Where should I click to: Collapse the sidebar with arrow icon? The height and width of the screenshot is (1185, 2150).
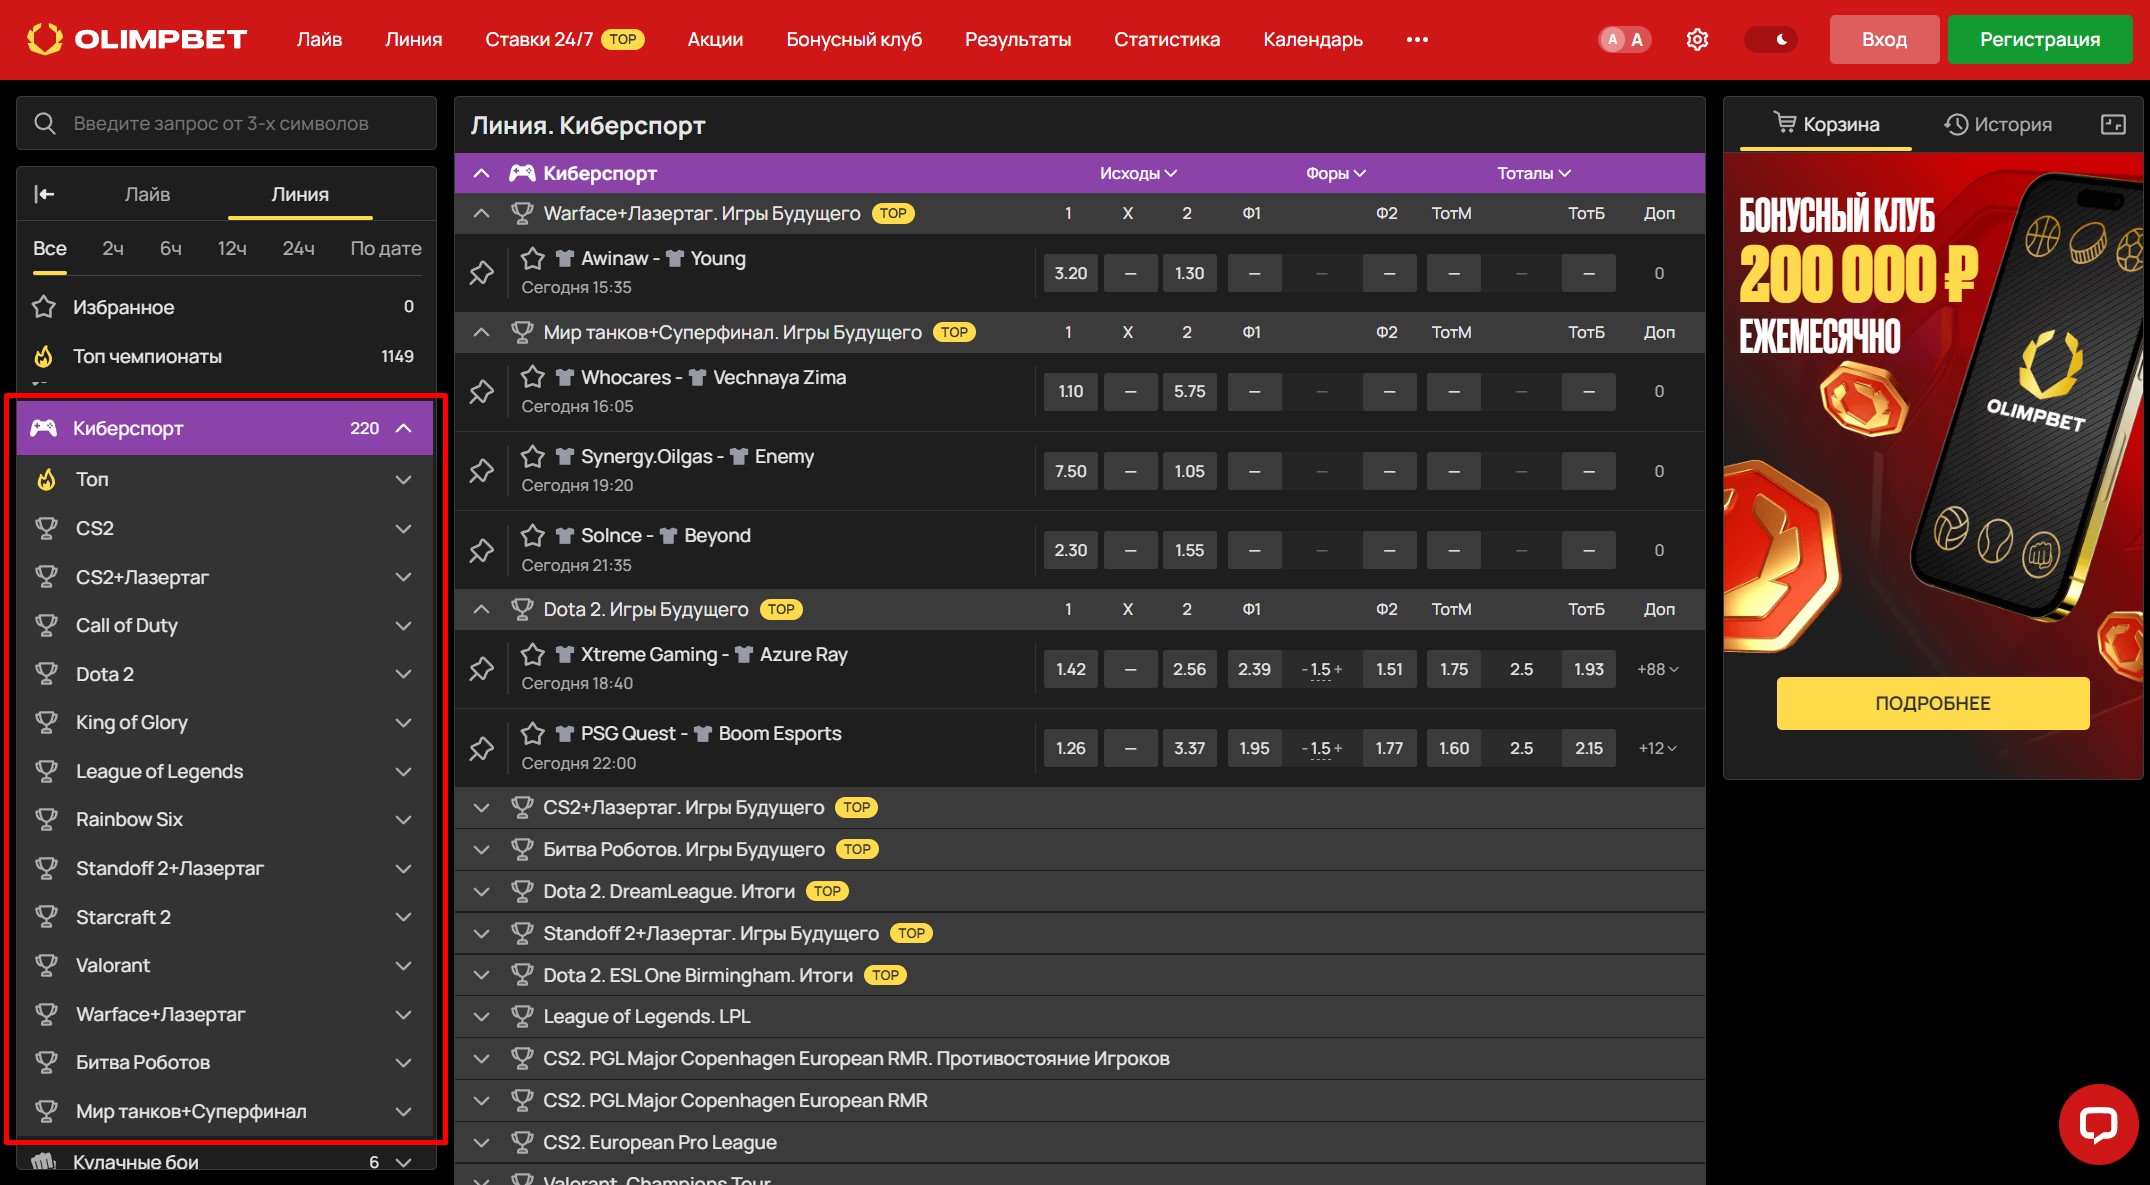click(x=44, y=194)
